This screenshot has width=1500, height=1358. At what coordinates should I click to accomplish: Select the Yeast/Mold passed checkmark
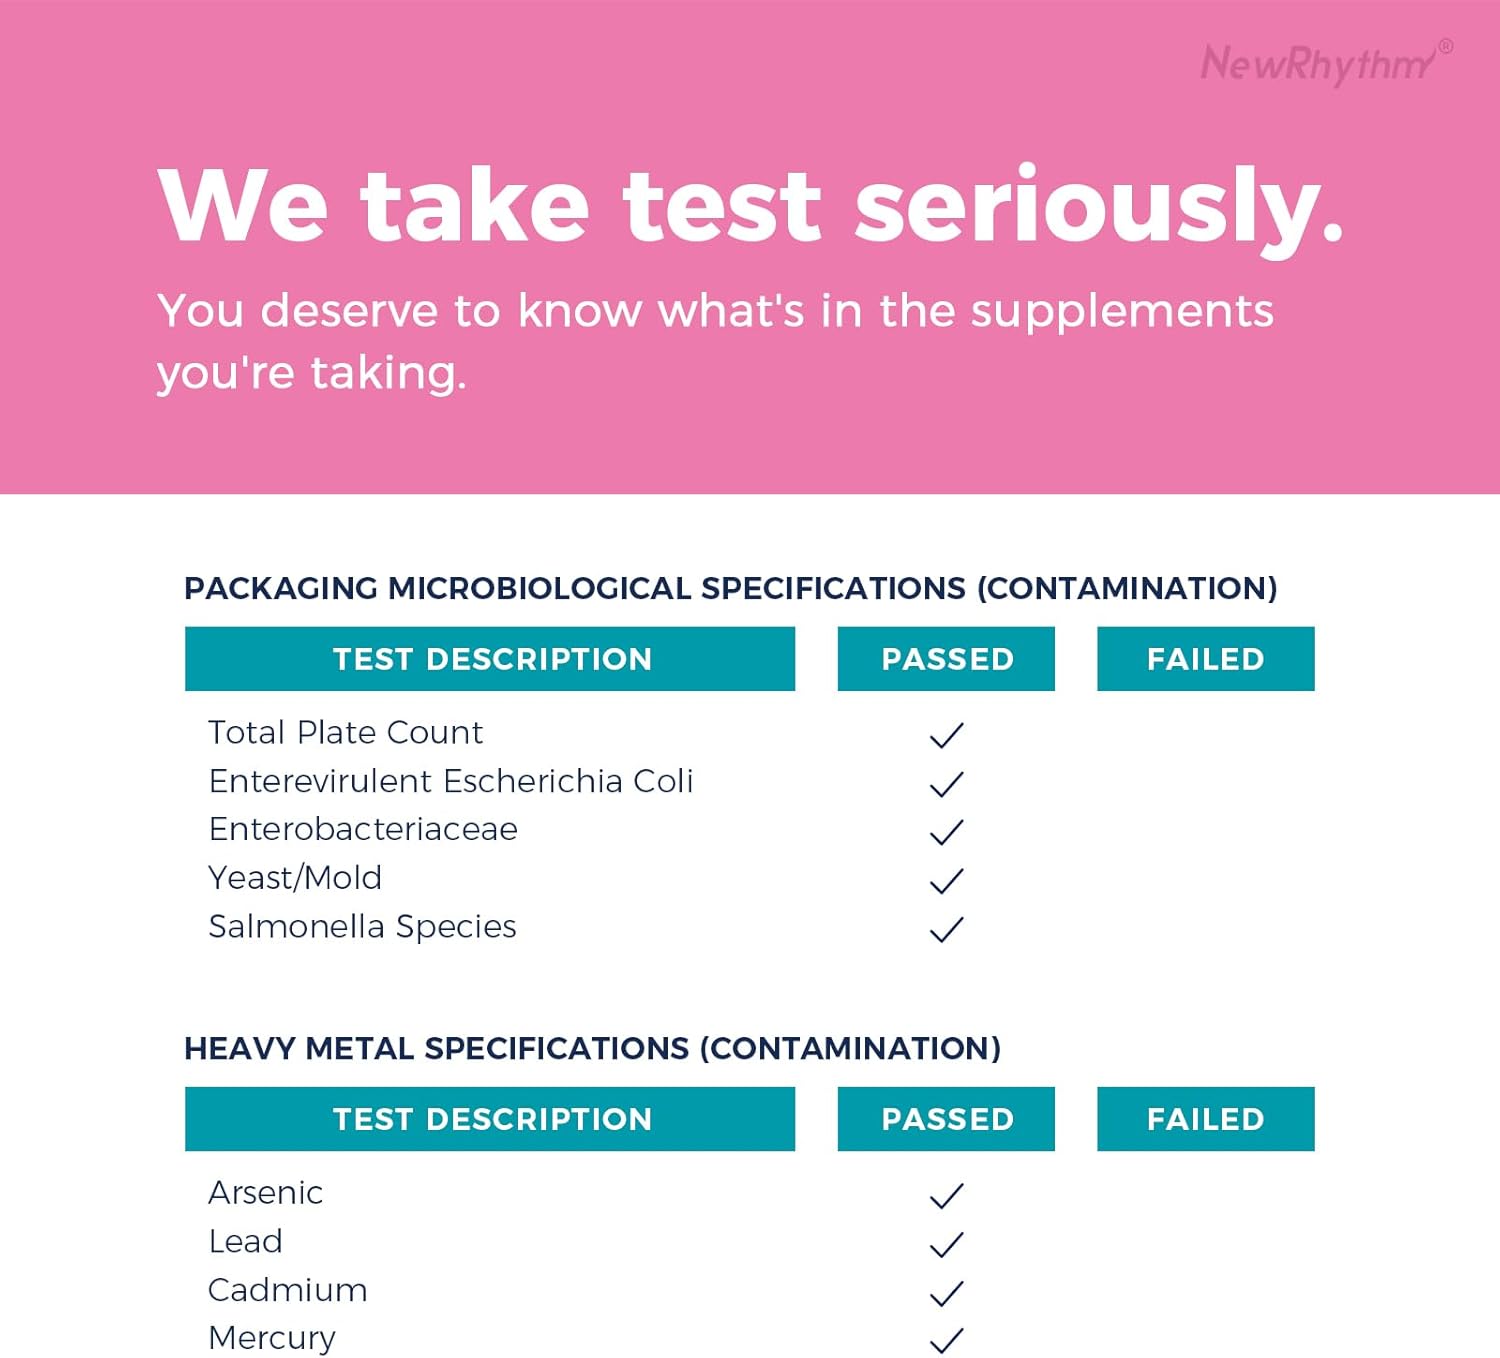click(946, 881)
